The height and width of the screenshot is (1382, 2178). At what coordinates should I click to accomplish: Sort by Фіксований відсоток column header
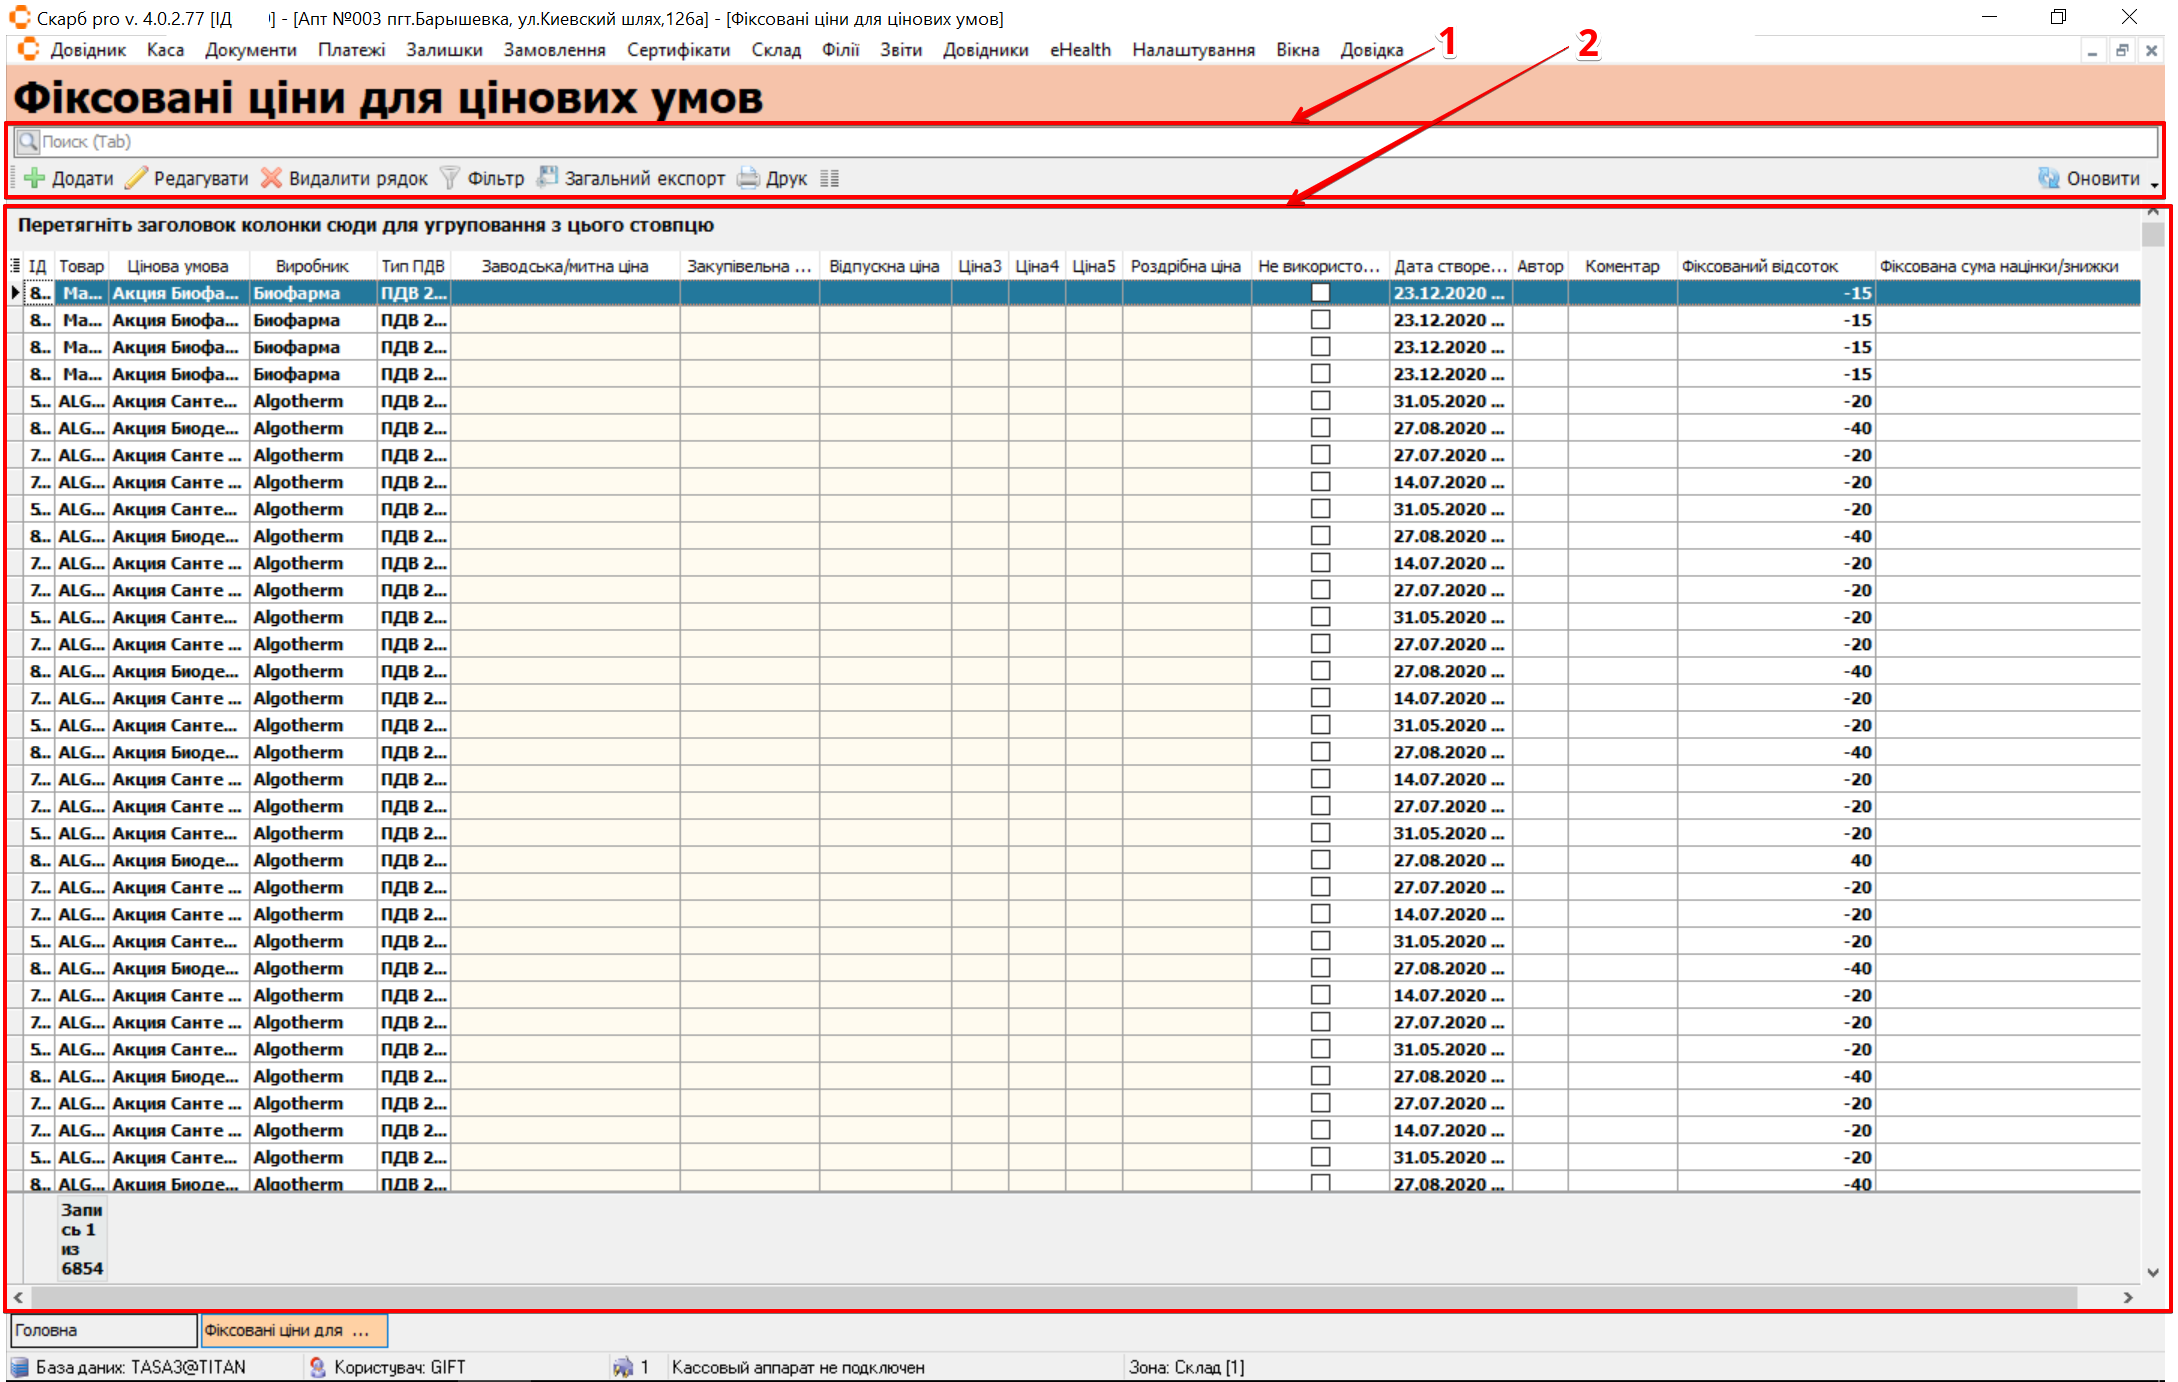[x=1759, y=266]
